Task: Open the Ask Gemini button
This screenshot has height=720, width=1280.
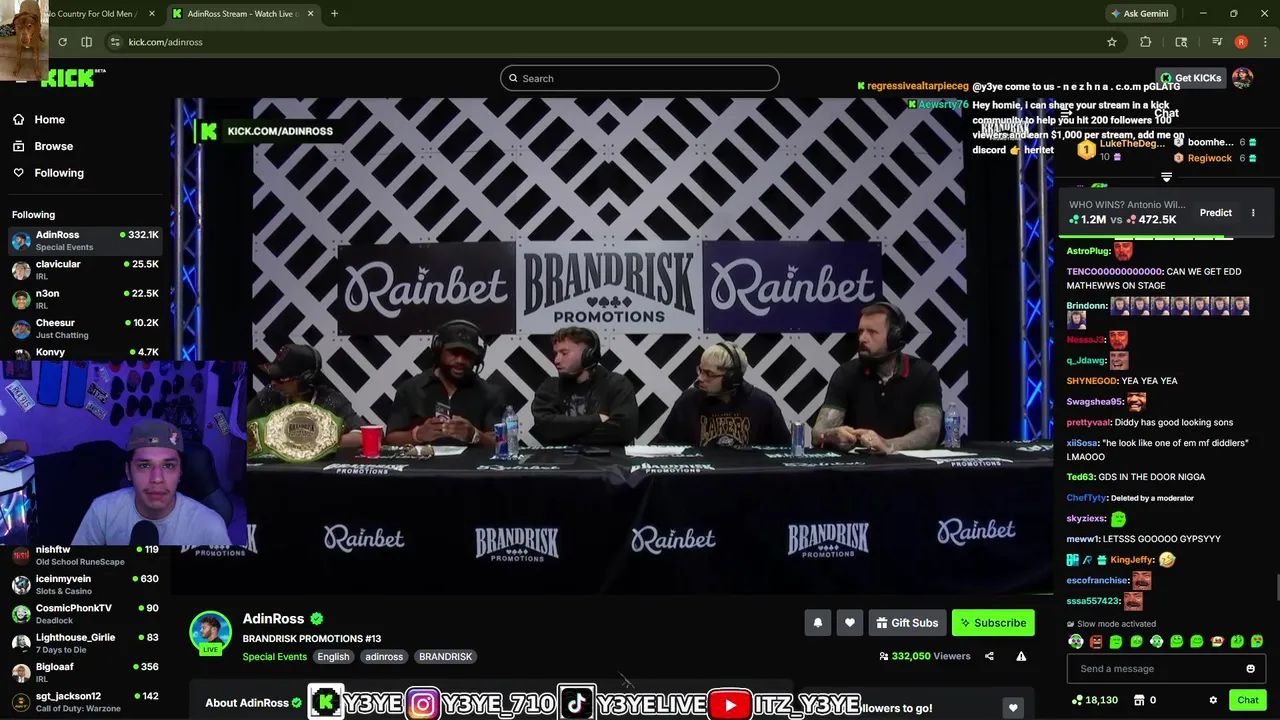Action: coord(1138,13)
